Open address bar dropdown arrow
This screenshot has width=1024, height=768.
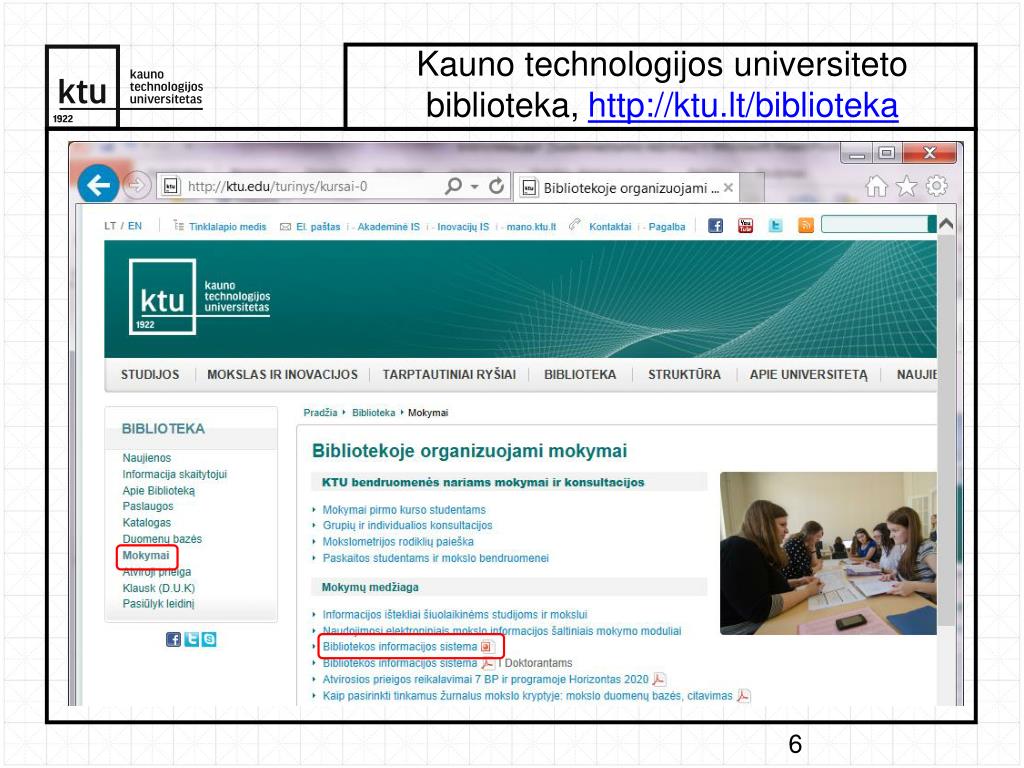tap(475, 187)
